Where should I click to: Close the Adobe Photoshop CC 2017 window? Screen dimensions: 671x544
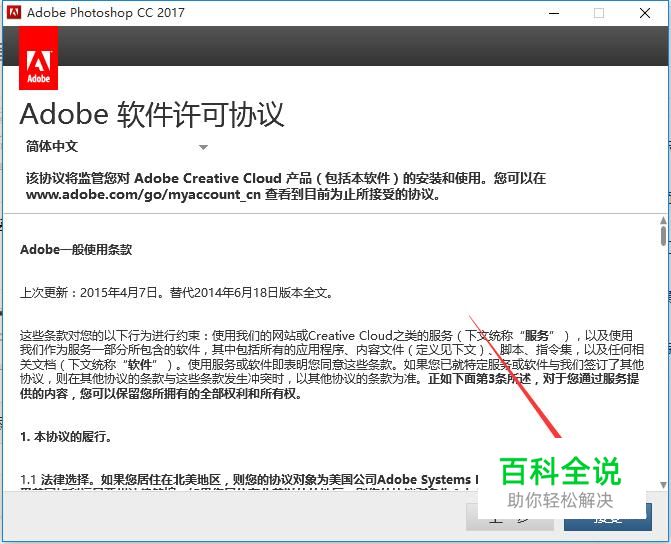coord(645,13)
